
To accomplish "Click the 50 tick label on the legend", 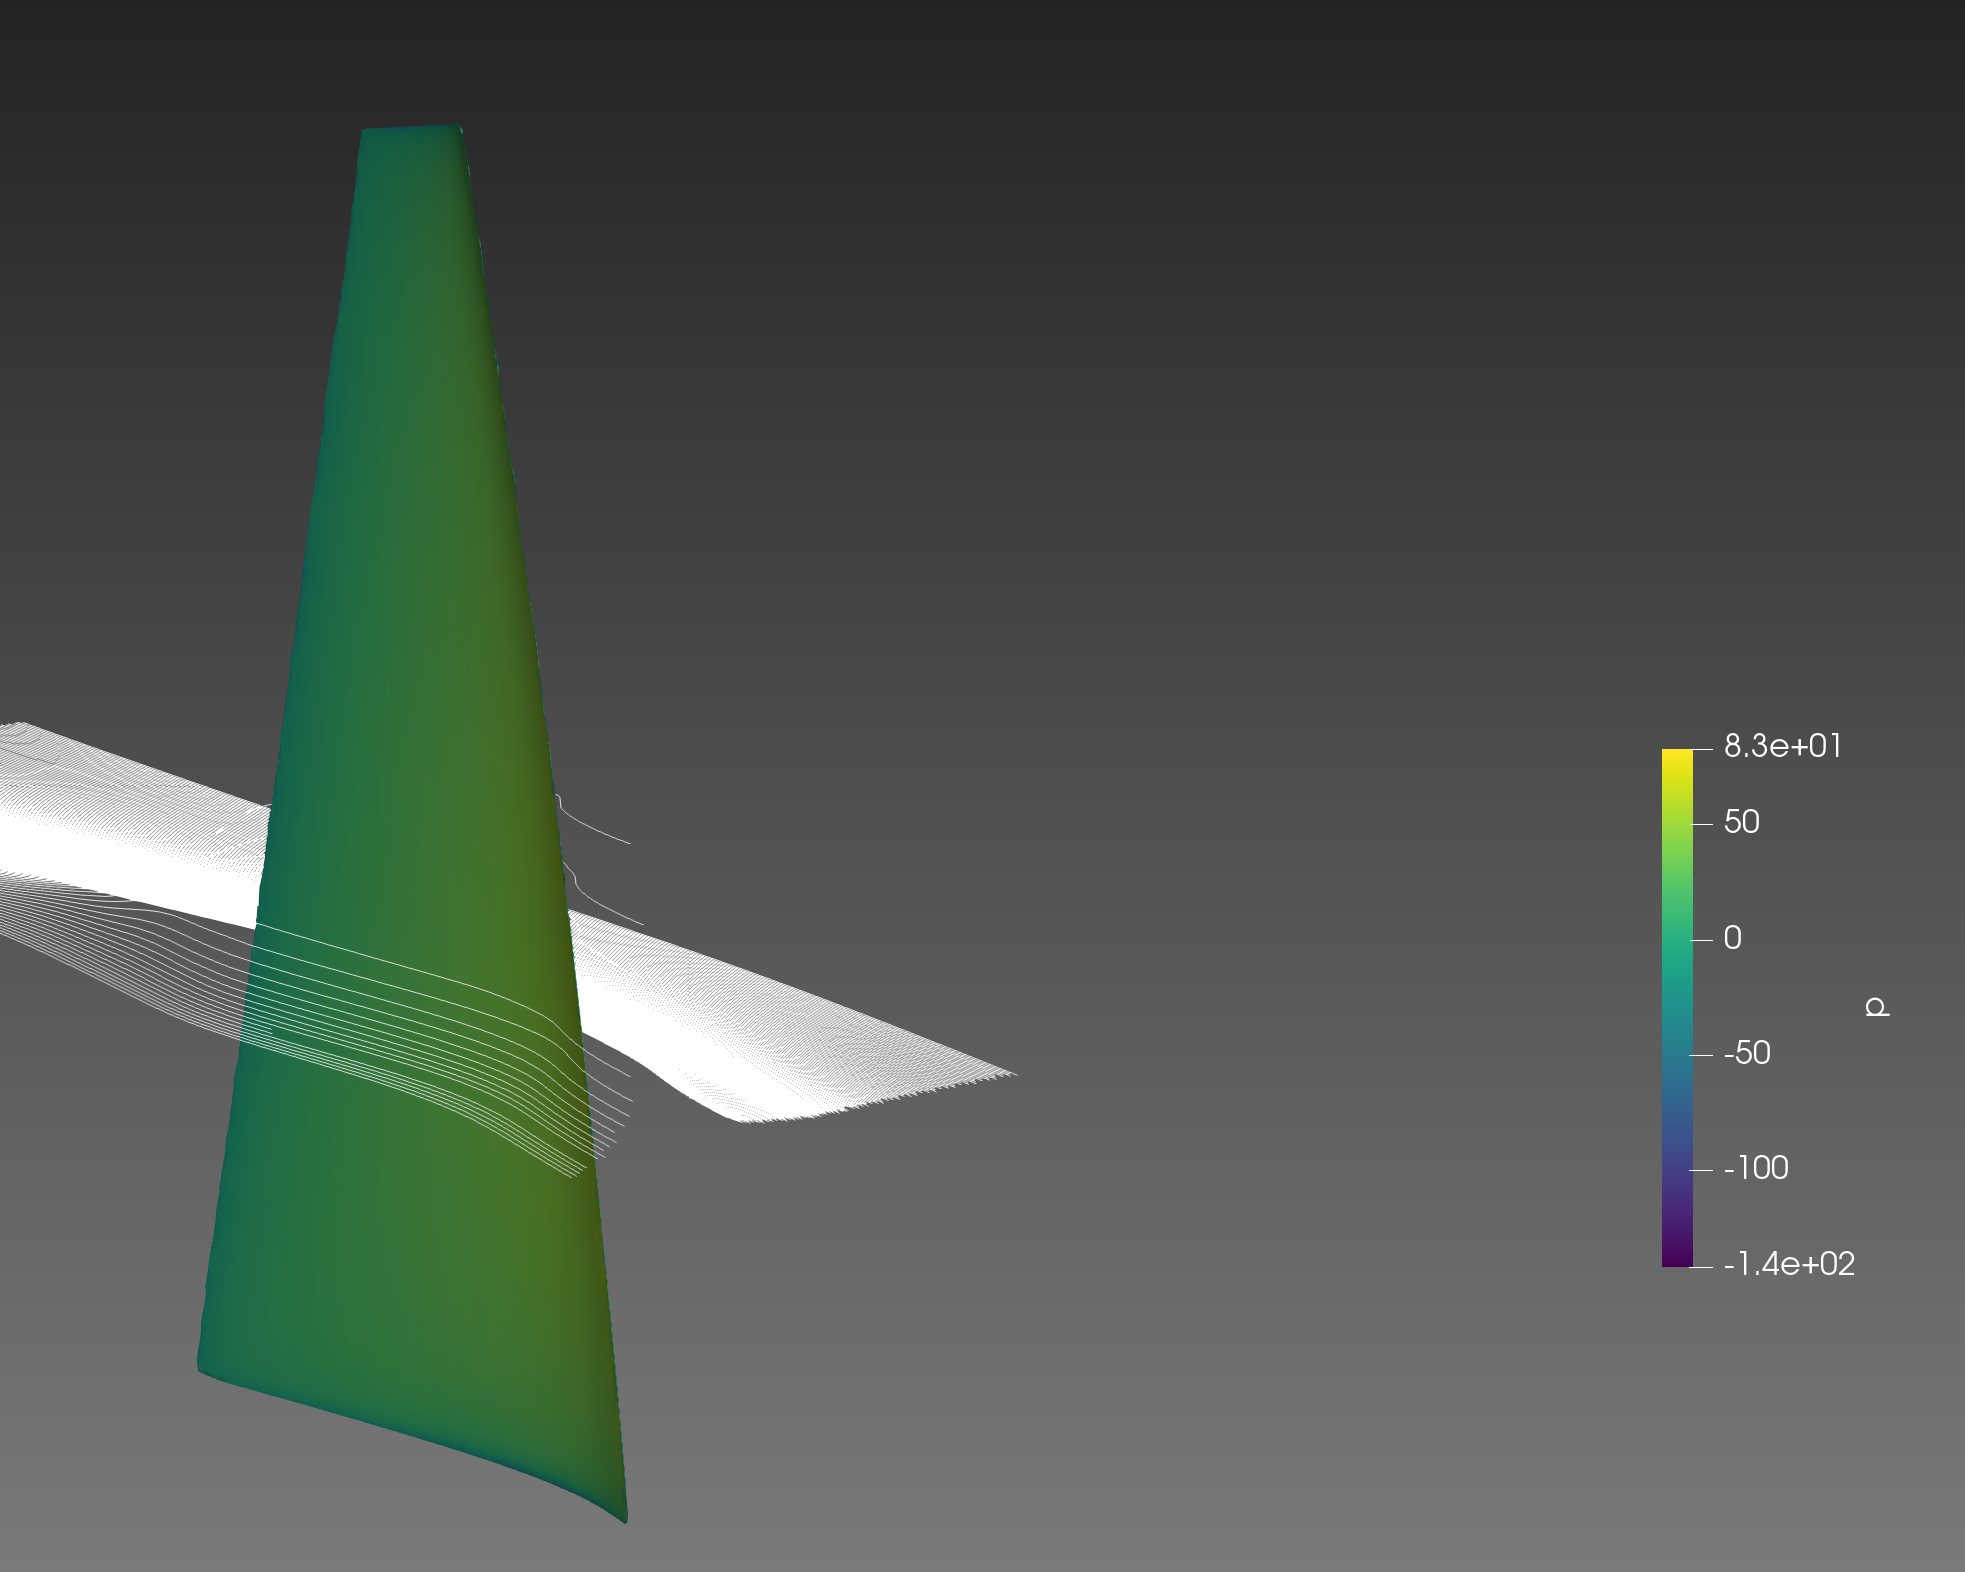I will click(x=1741, y=823).
